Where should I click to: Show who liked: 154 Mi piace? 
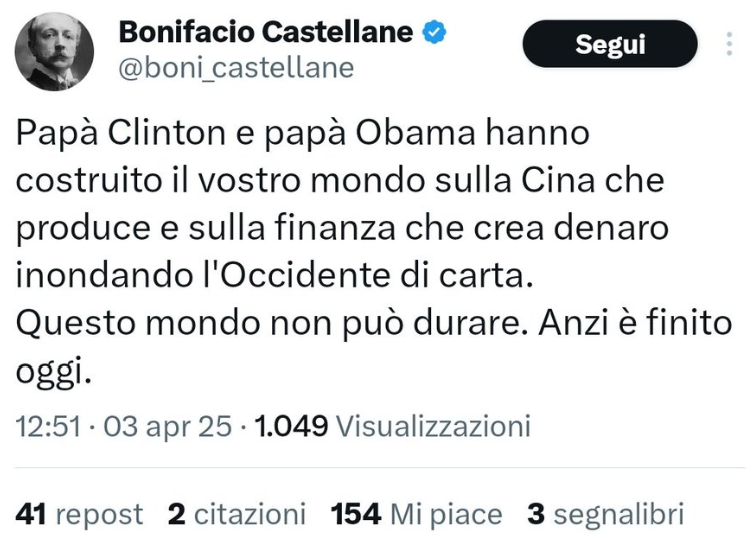(416, 514)
